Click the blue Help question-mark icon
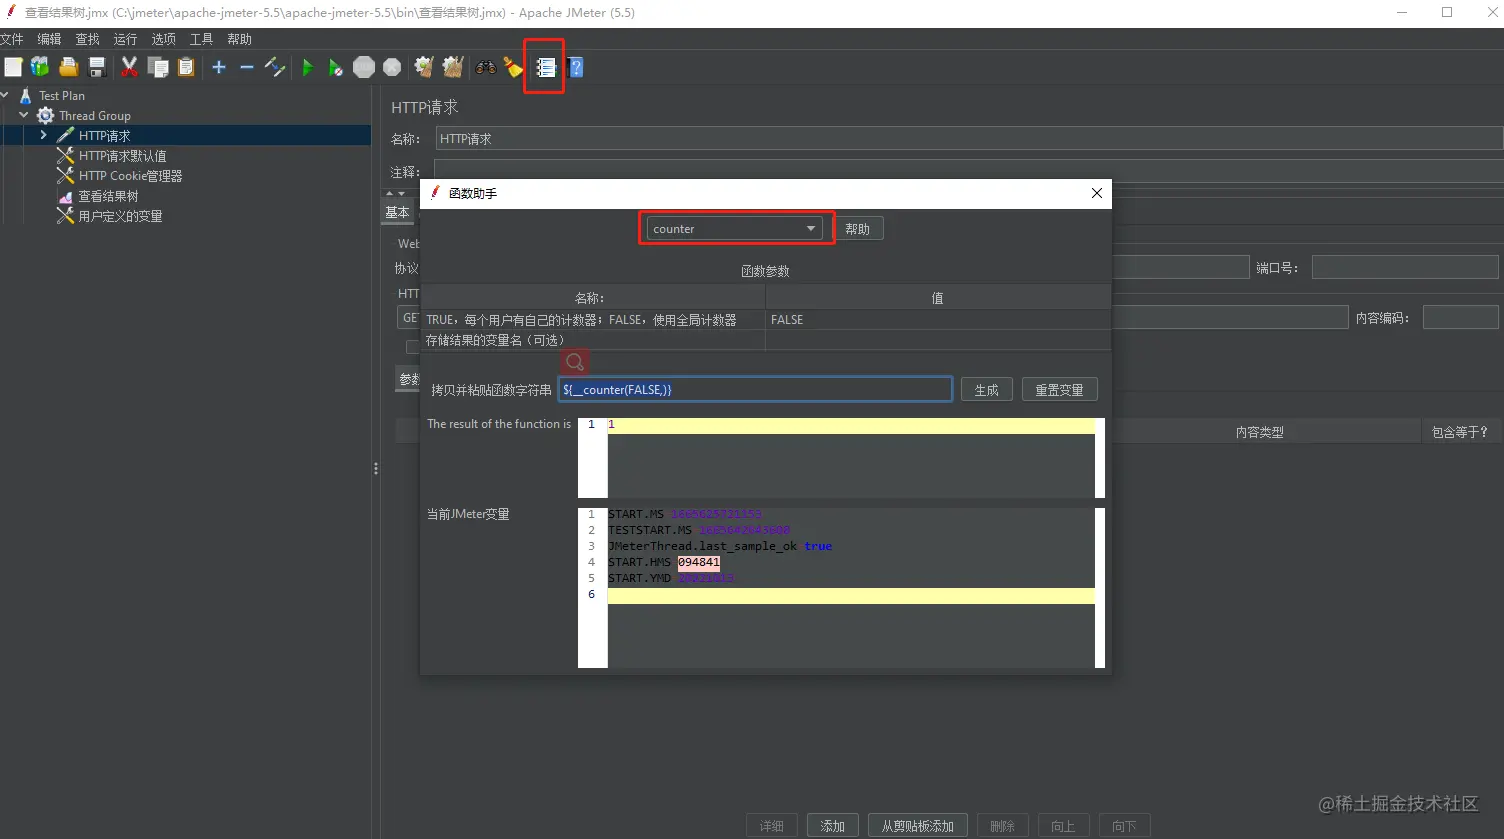The height and width of the screenshot is (839, 1504). [x=575, y=67]
